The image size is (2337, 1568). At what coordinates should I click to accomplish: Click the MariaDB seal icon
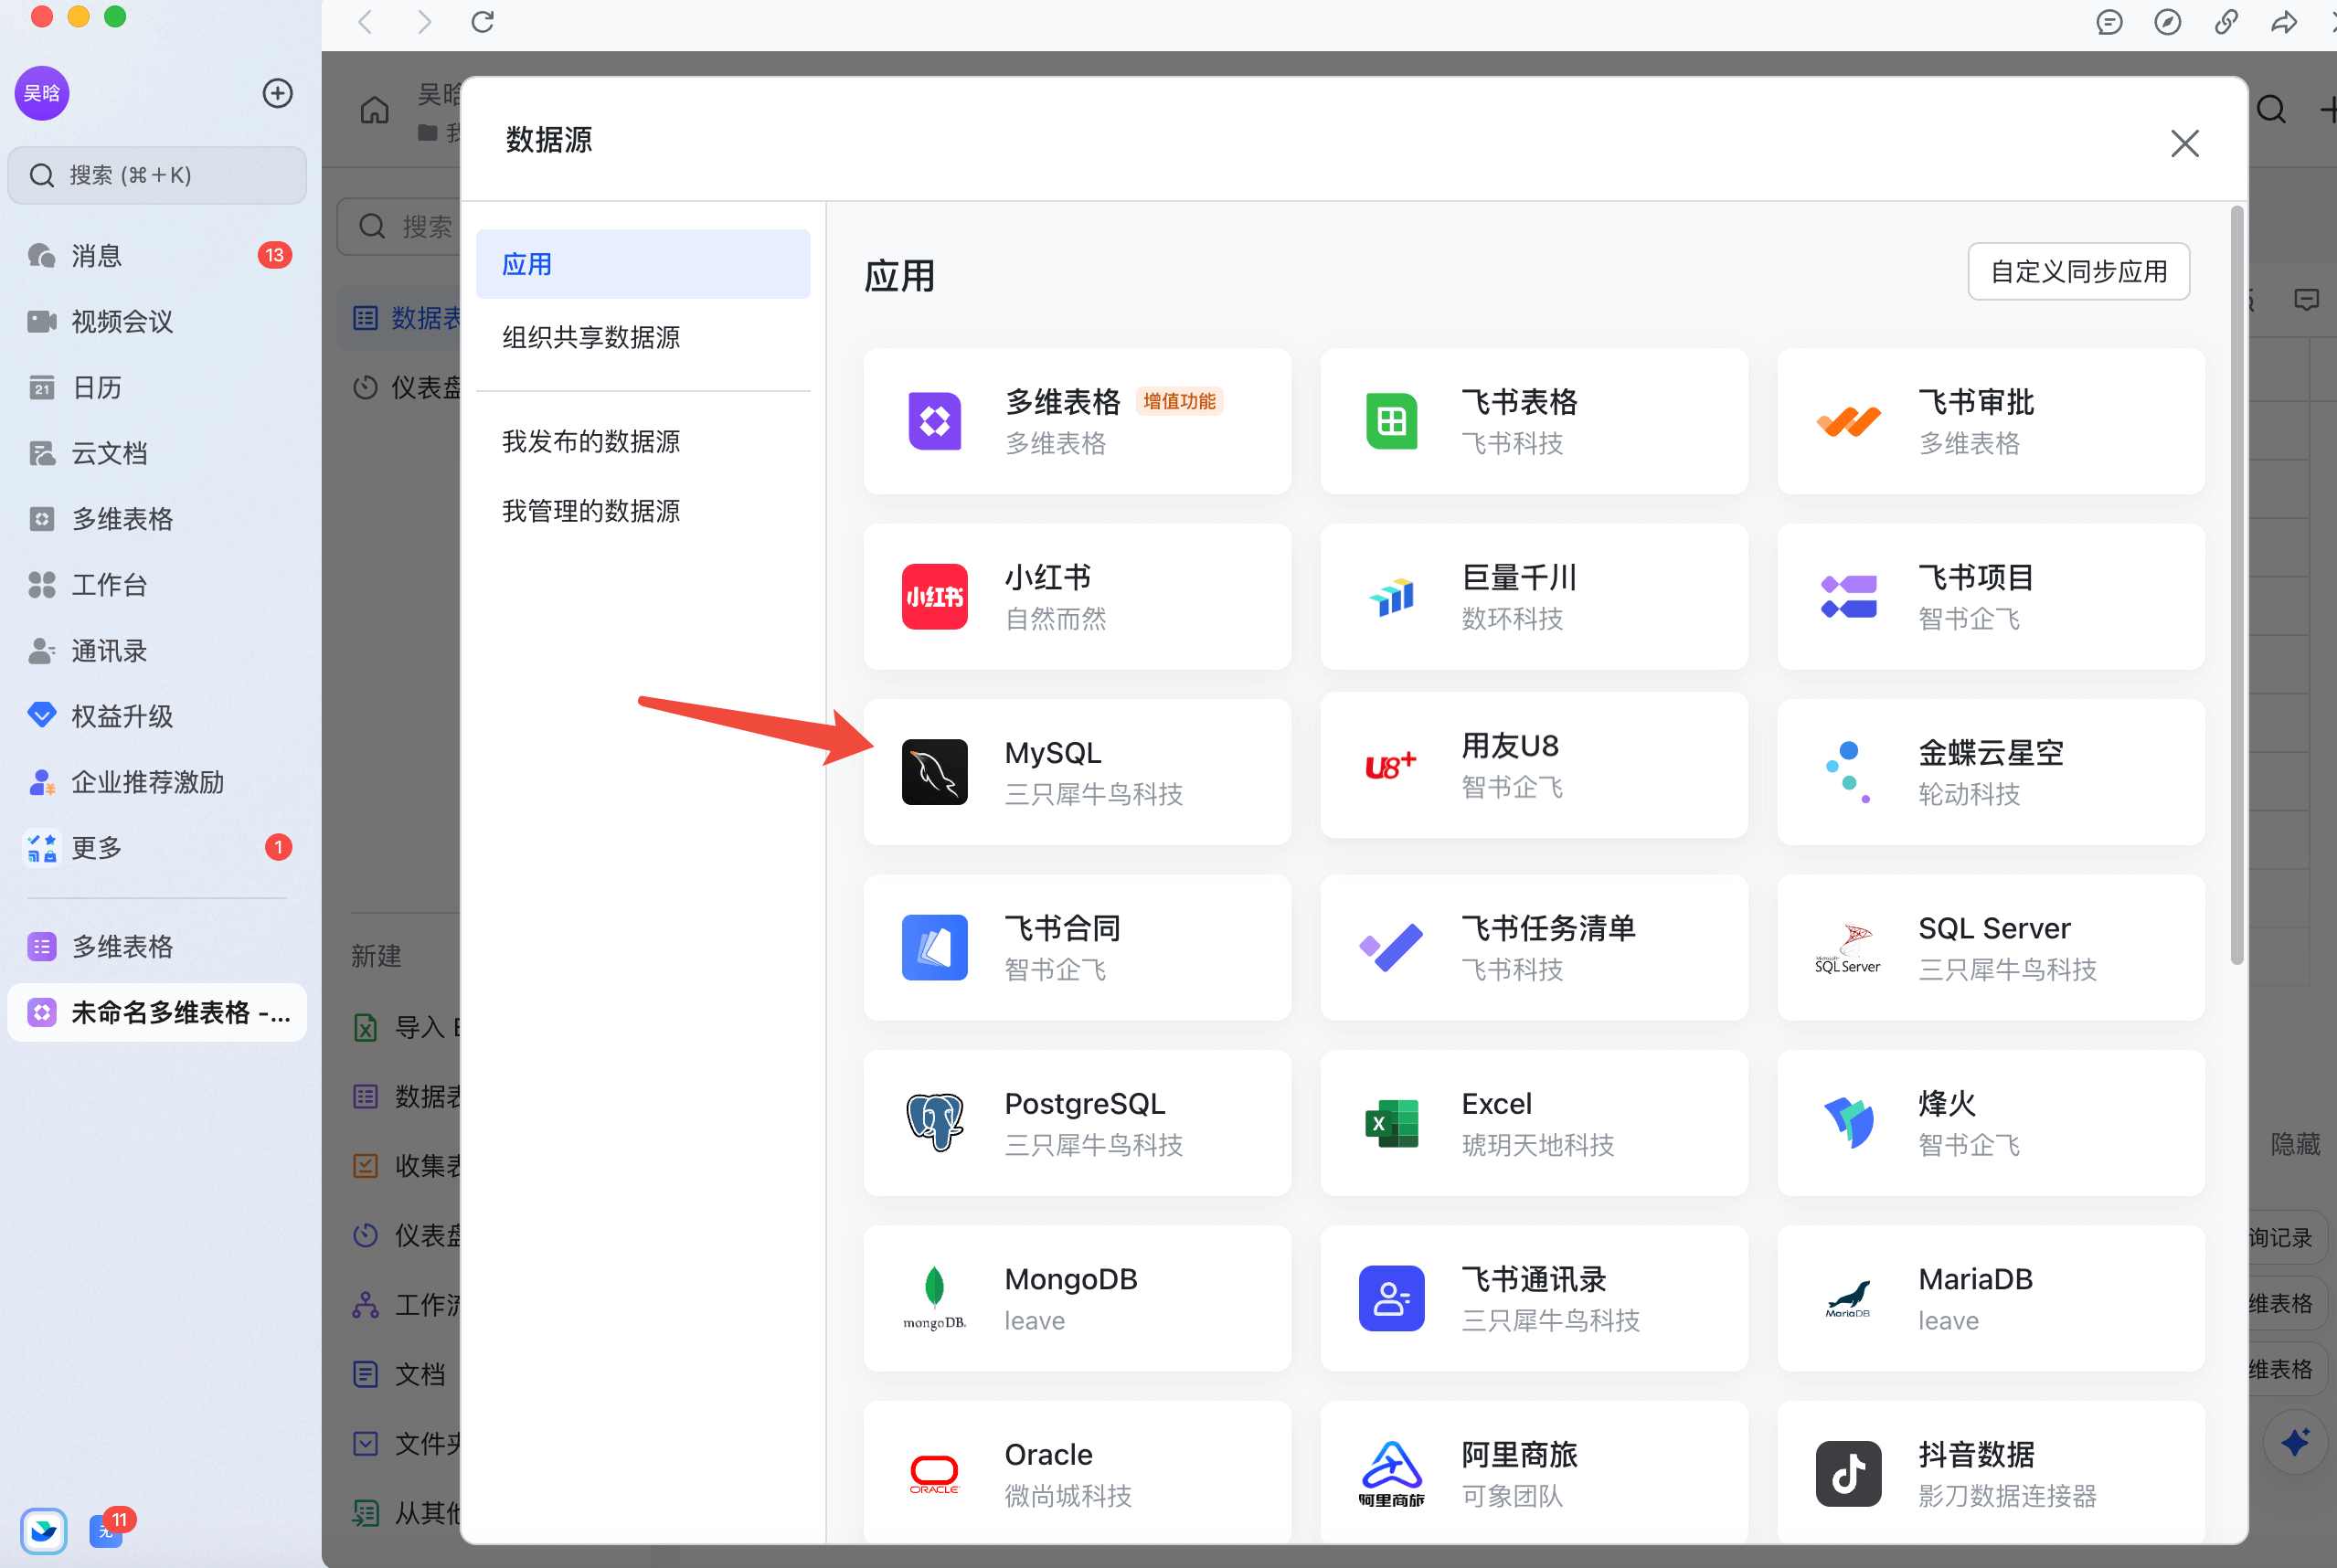(1848, 1298)
